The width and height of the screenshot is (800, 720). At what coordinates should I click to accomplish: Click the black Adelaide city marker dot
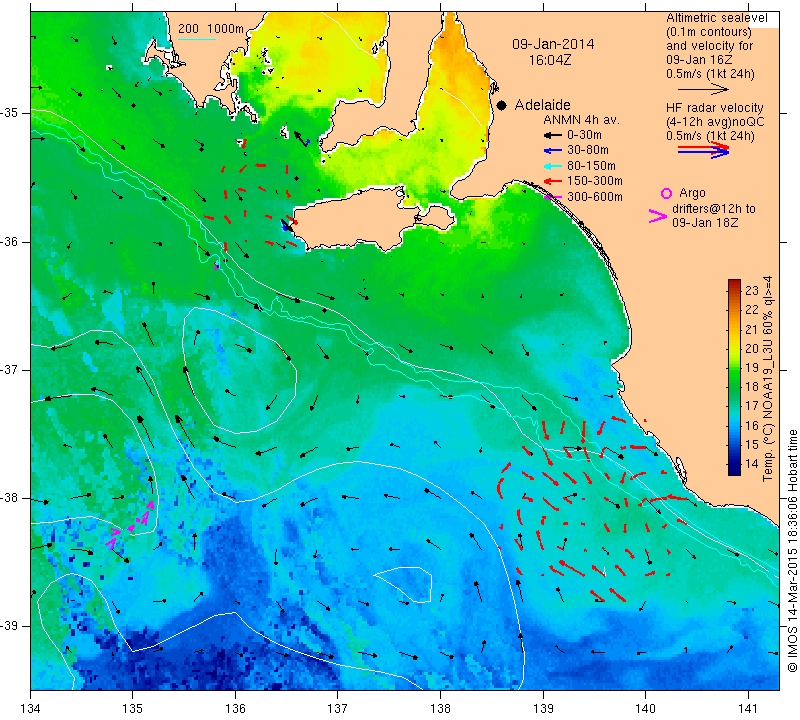502,106
